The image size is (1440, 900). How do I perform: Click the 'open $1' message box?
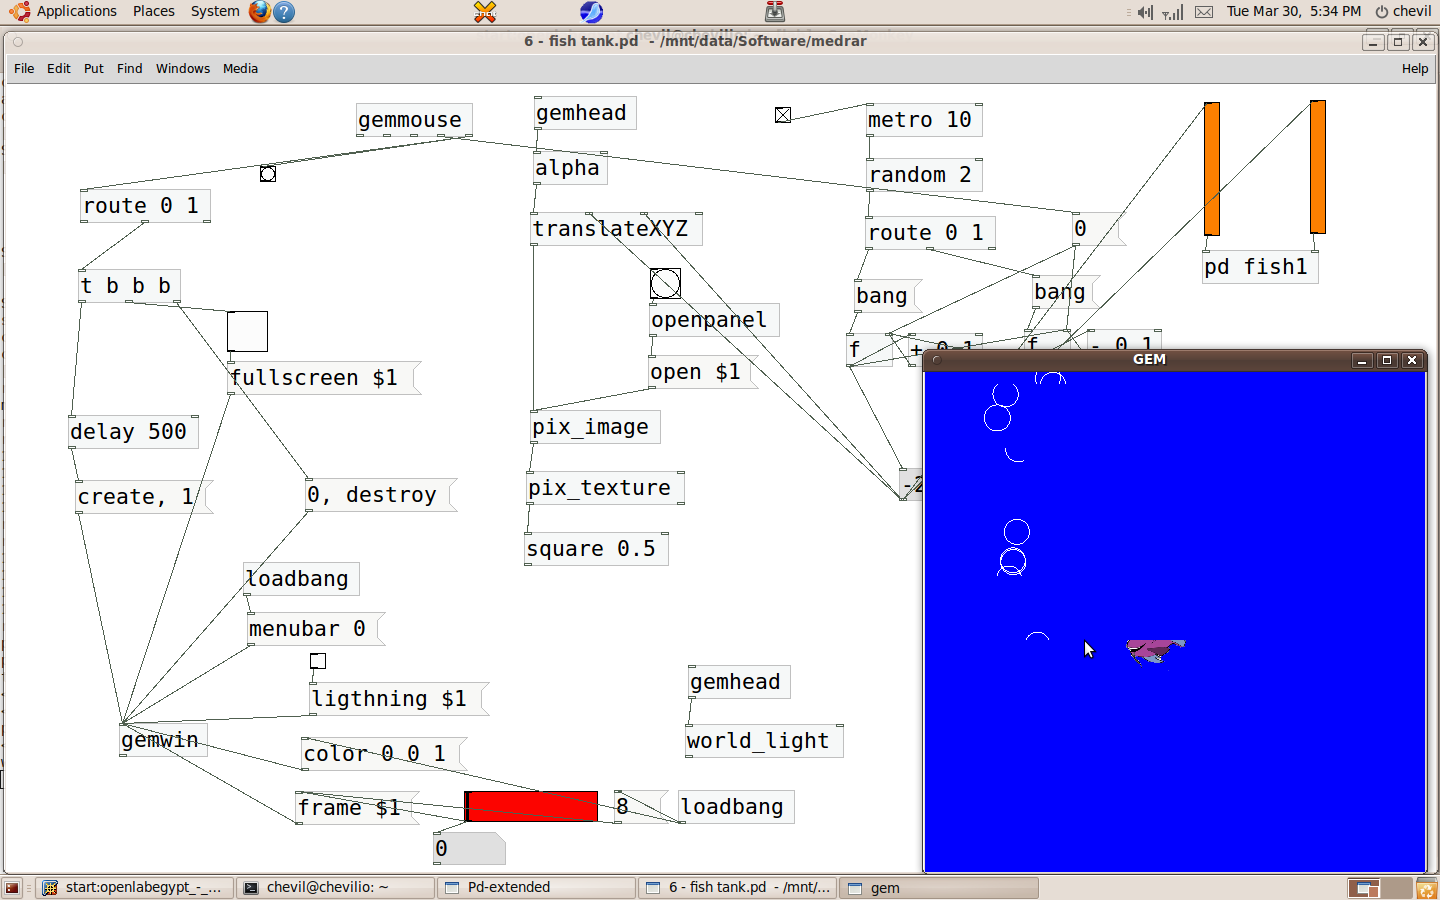pos(703,372)
